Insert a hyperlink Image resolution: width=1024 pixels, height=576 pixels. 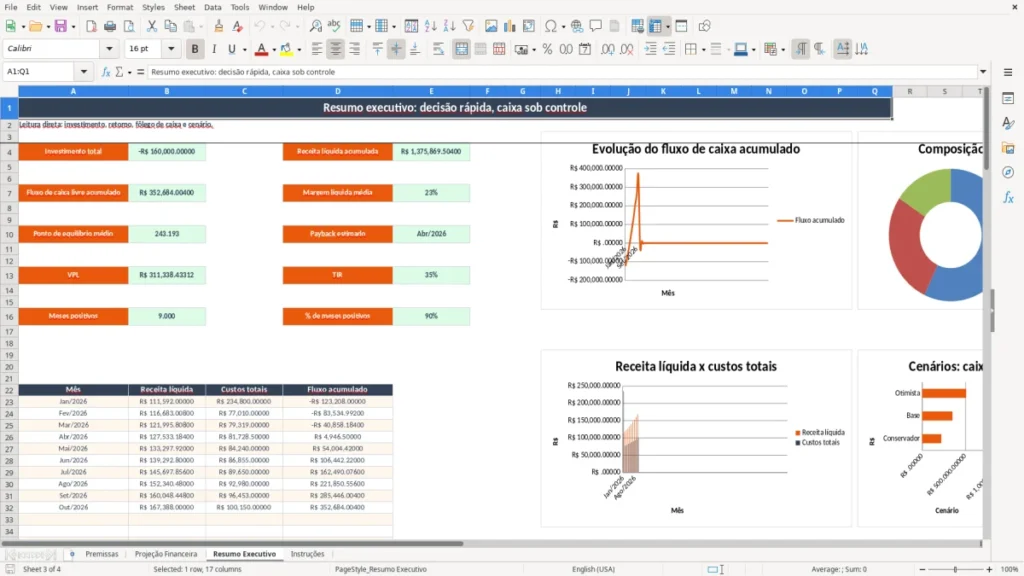coord(577,26)
